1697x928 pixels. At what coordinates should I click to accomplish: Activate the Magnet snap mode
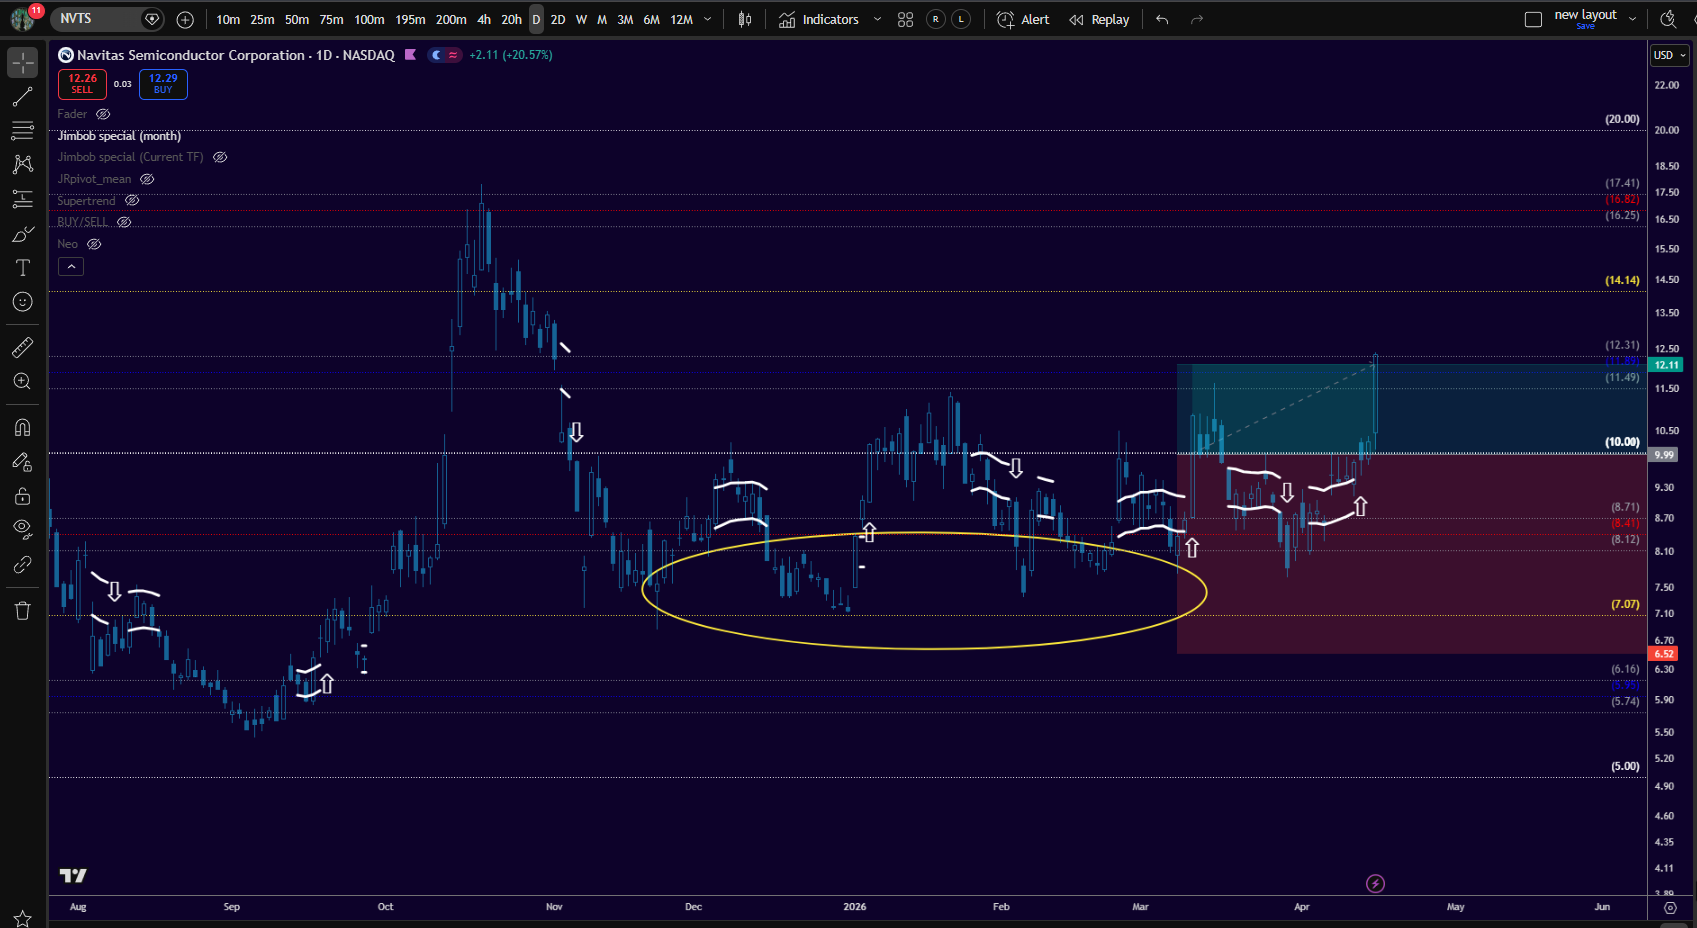click(22, 428)
